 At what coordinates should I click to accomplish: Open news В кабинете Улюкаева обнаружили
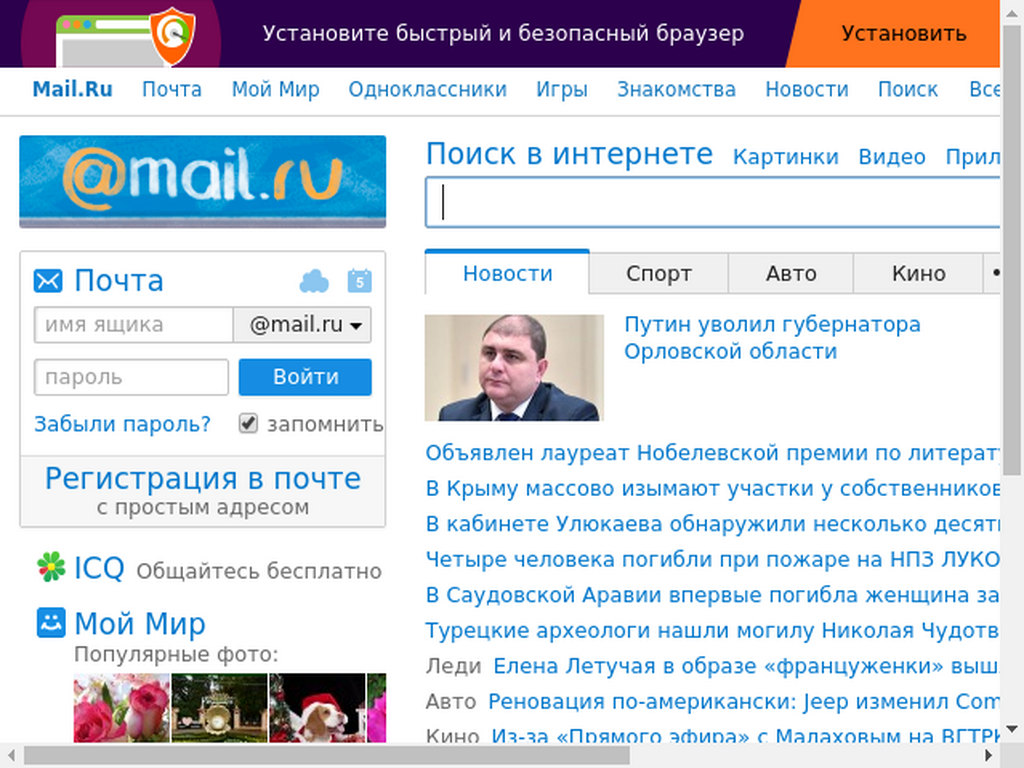point(712,524)
